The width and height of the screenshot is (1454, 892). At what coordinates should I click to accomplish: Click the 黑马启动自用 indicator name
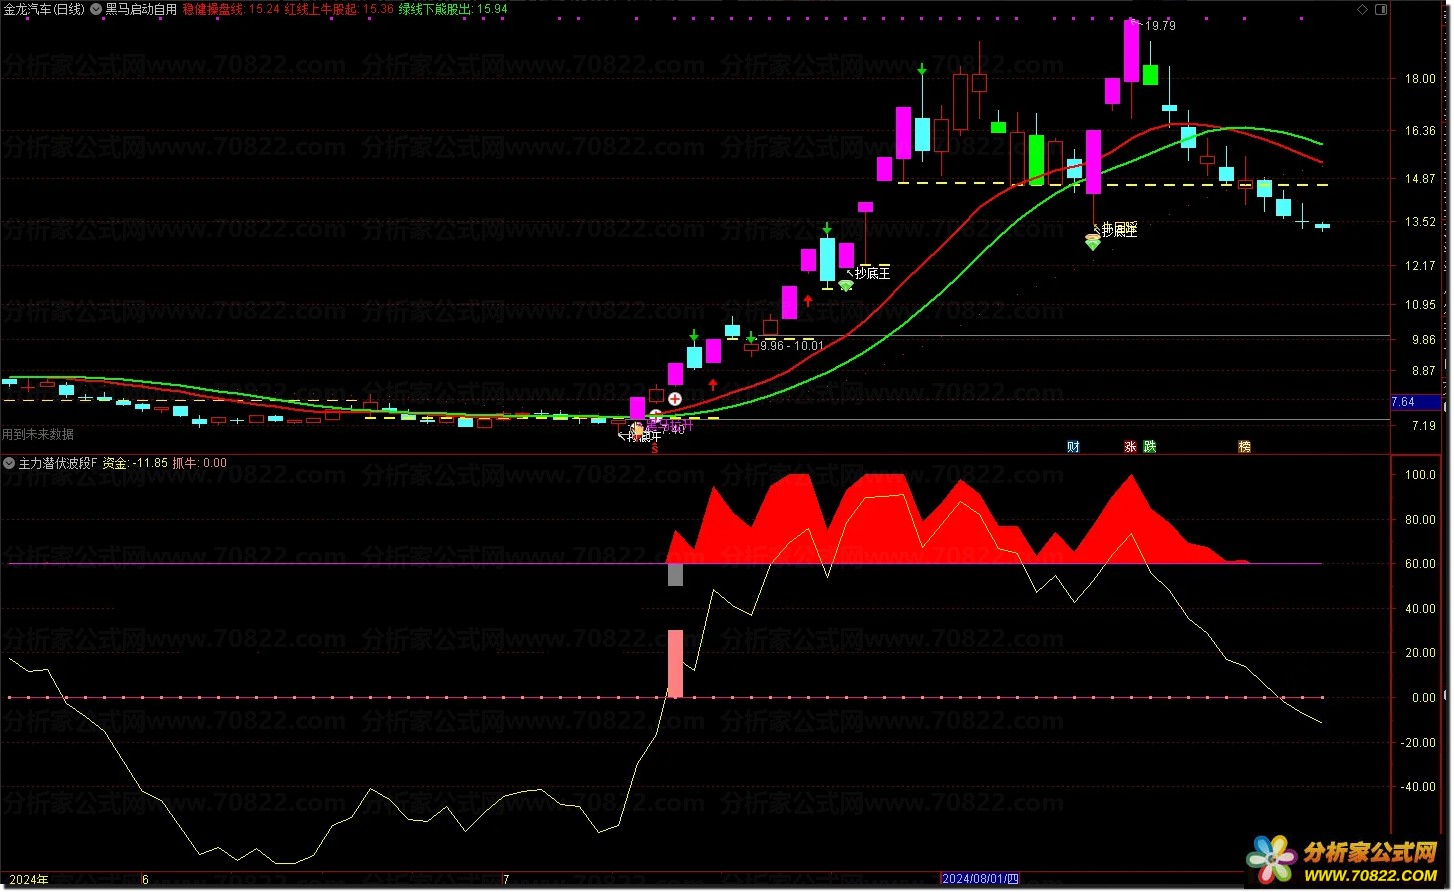141,9
